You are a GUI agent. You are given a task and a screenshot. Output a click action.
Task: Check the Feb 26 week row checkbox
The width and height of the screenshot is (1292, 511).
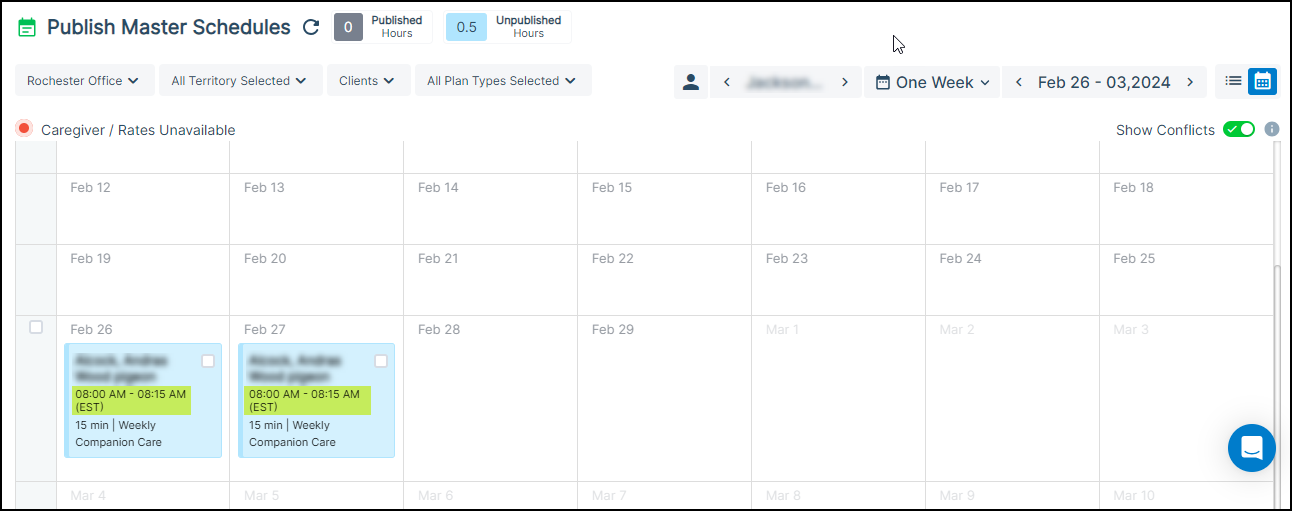tap(36, 327)
